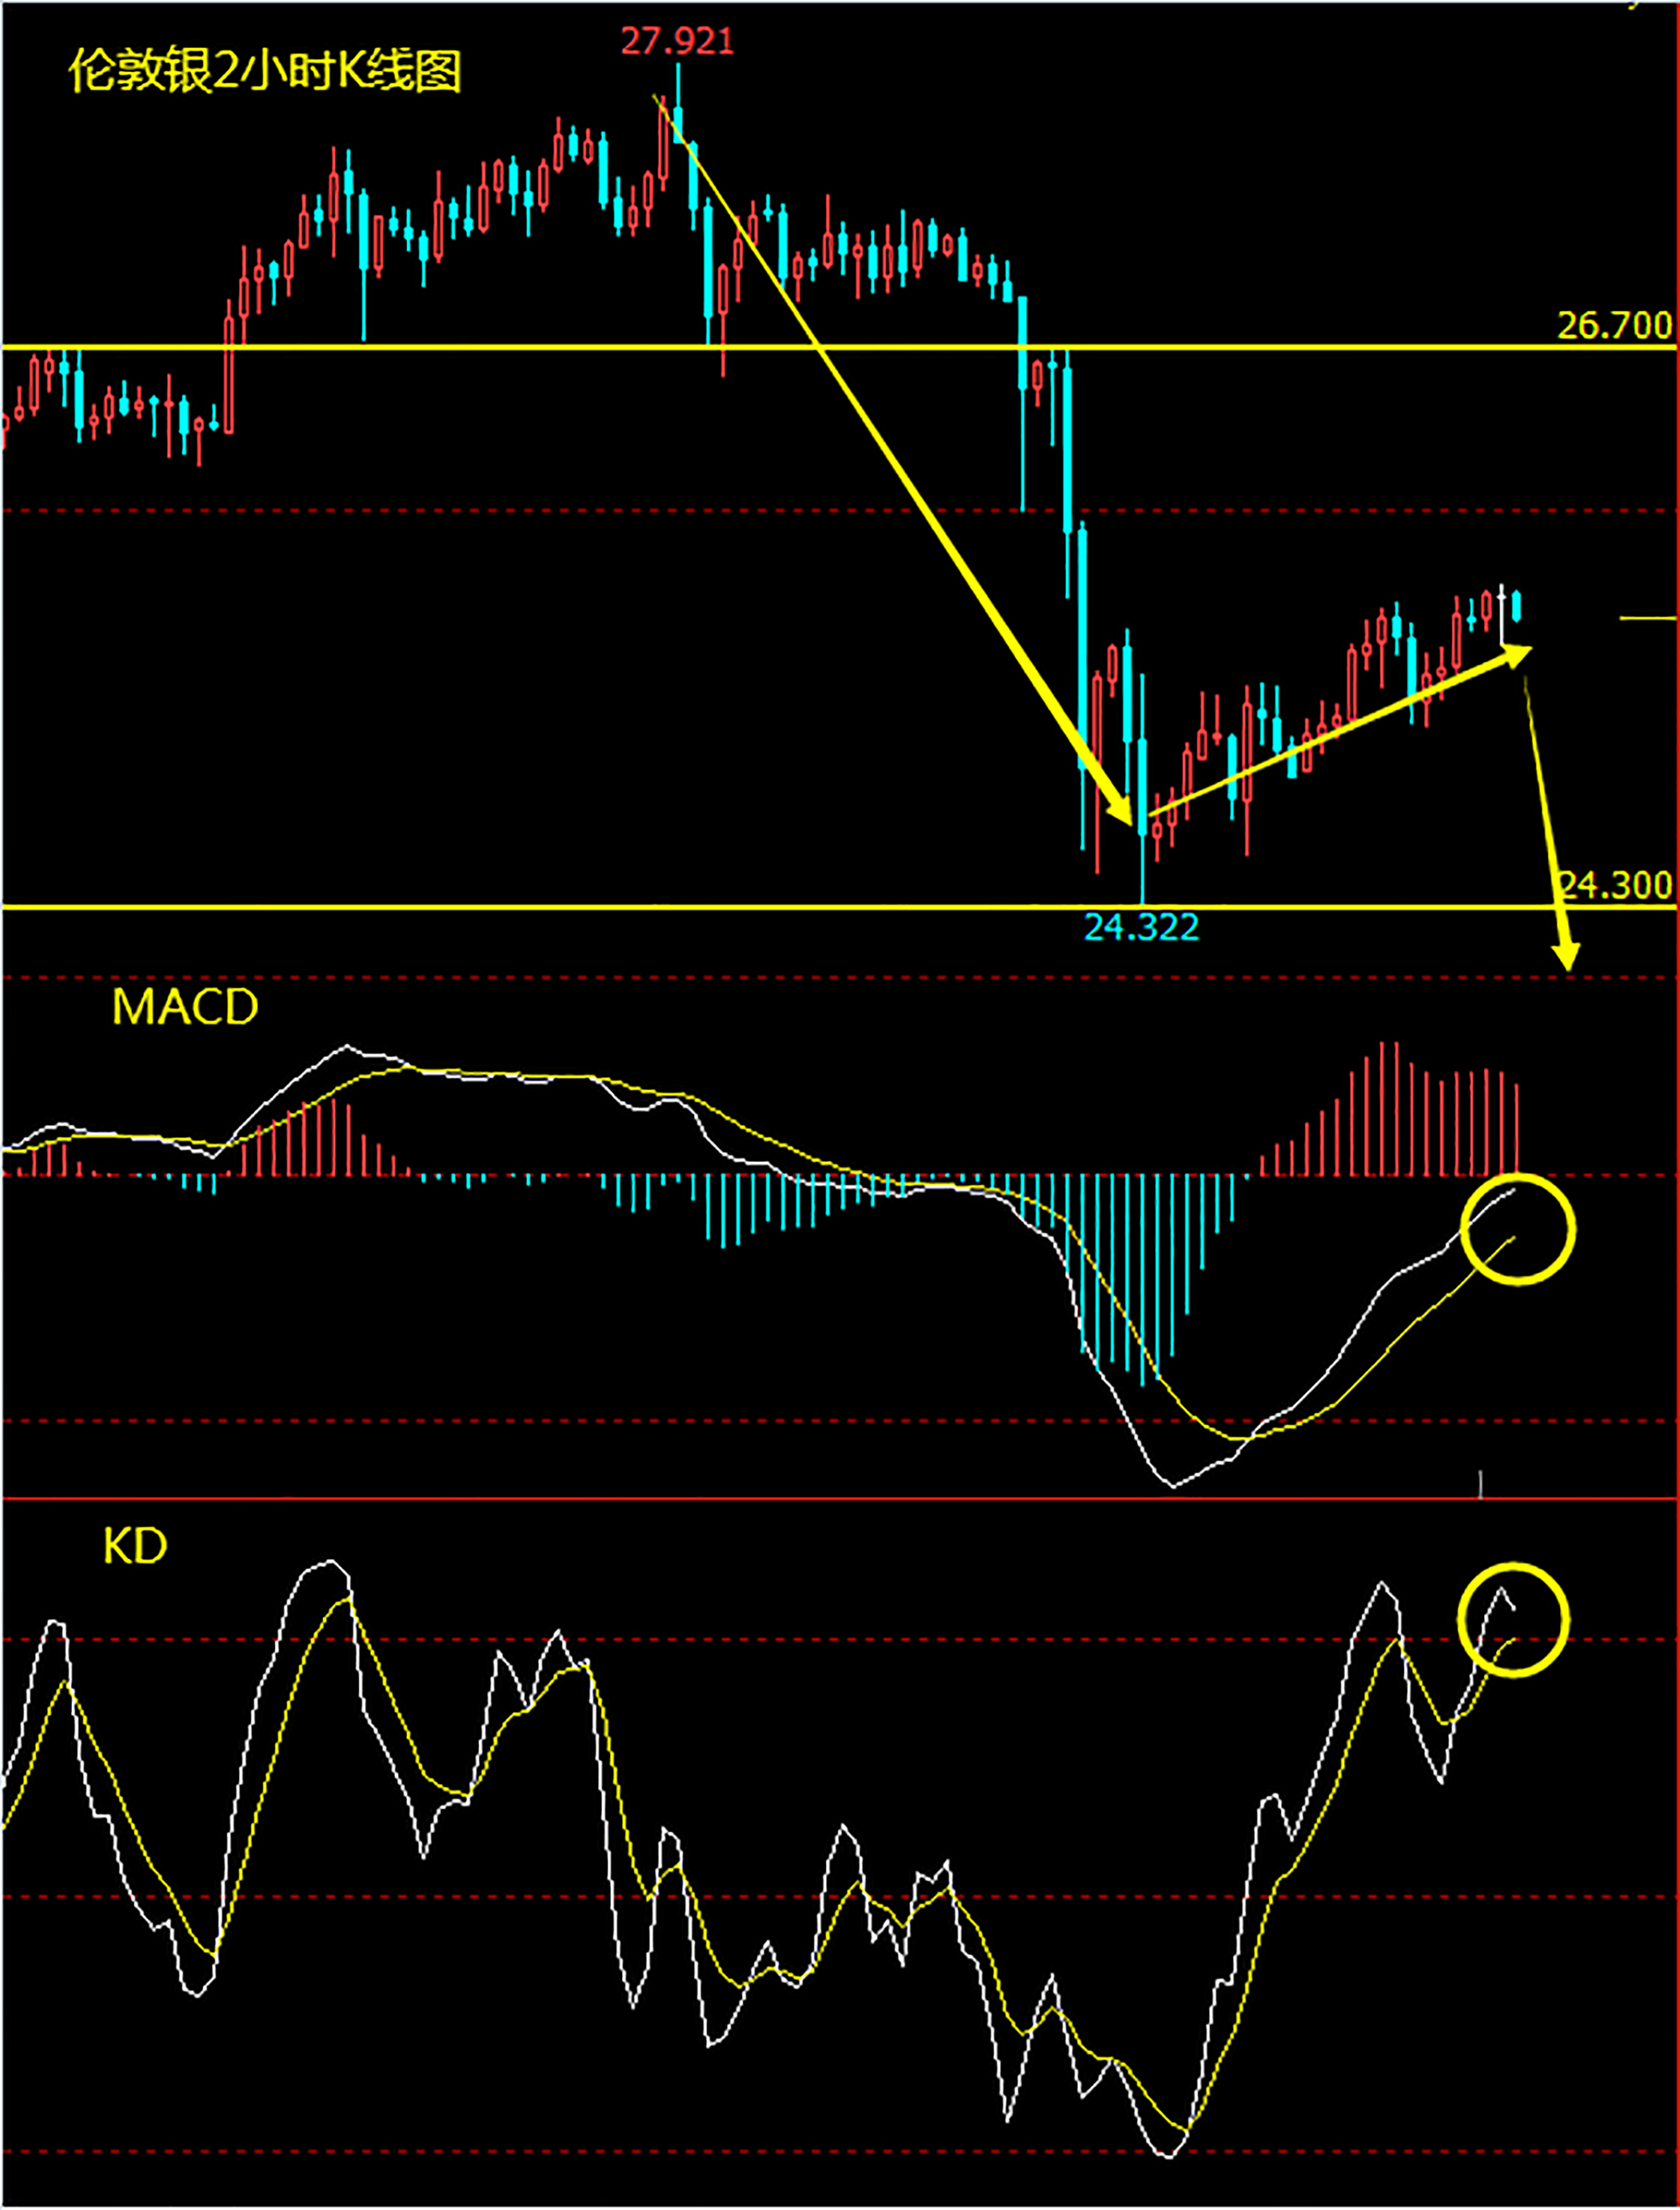Viewport: 1680px width, 2210px height.
Task: Click the yellow circle on the MACD lines
Action: 1517,1229
